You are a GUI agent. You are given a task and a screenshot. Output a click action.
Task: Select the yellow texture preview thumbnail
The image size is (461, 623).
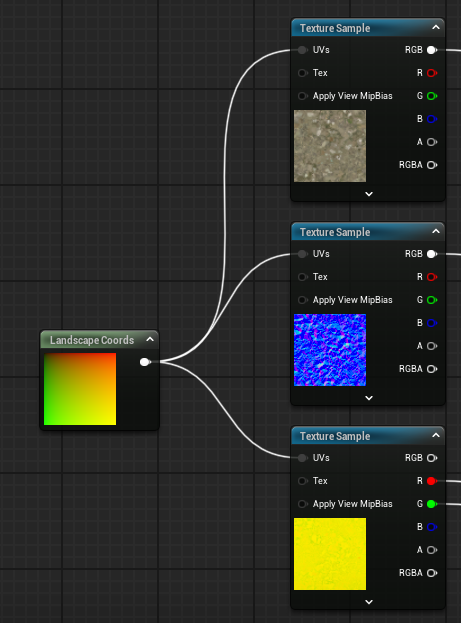pos(330,554)
